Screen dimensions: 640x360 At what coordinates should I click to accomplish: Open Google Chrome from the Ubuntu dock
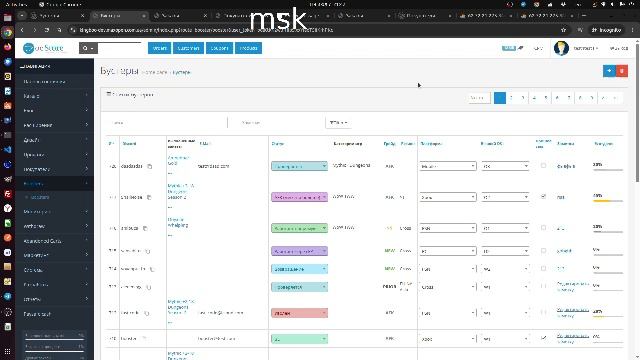7,32
